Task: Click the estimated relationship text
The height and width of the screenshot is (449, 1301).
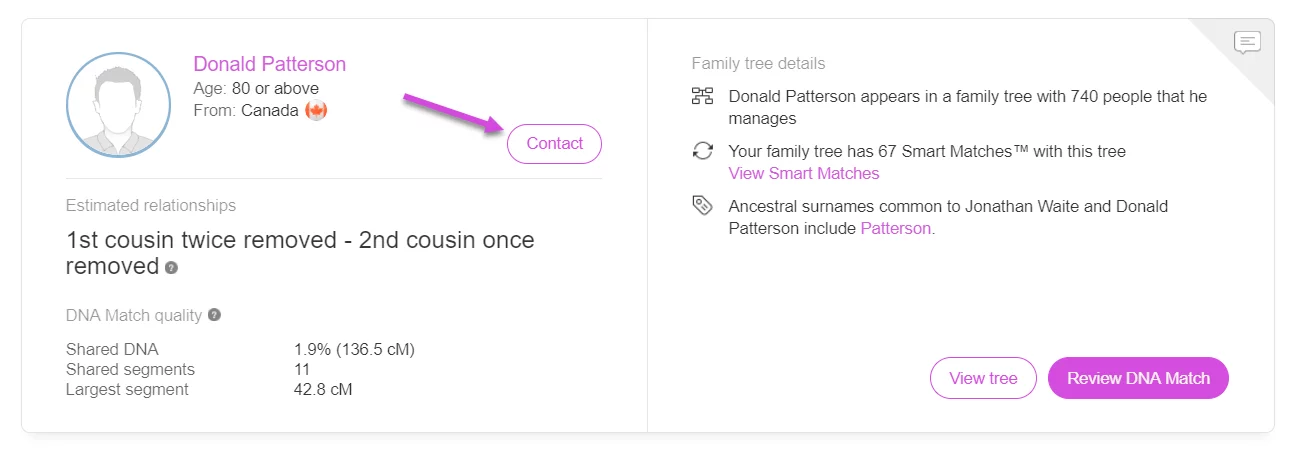Action: point(300,253)
